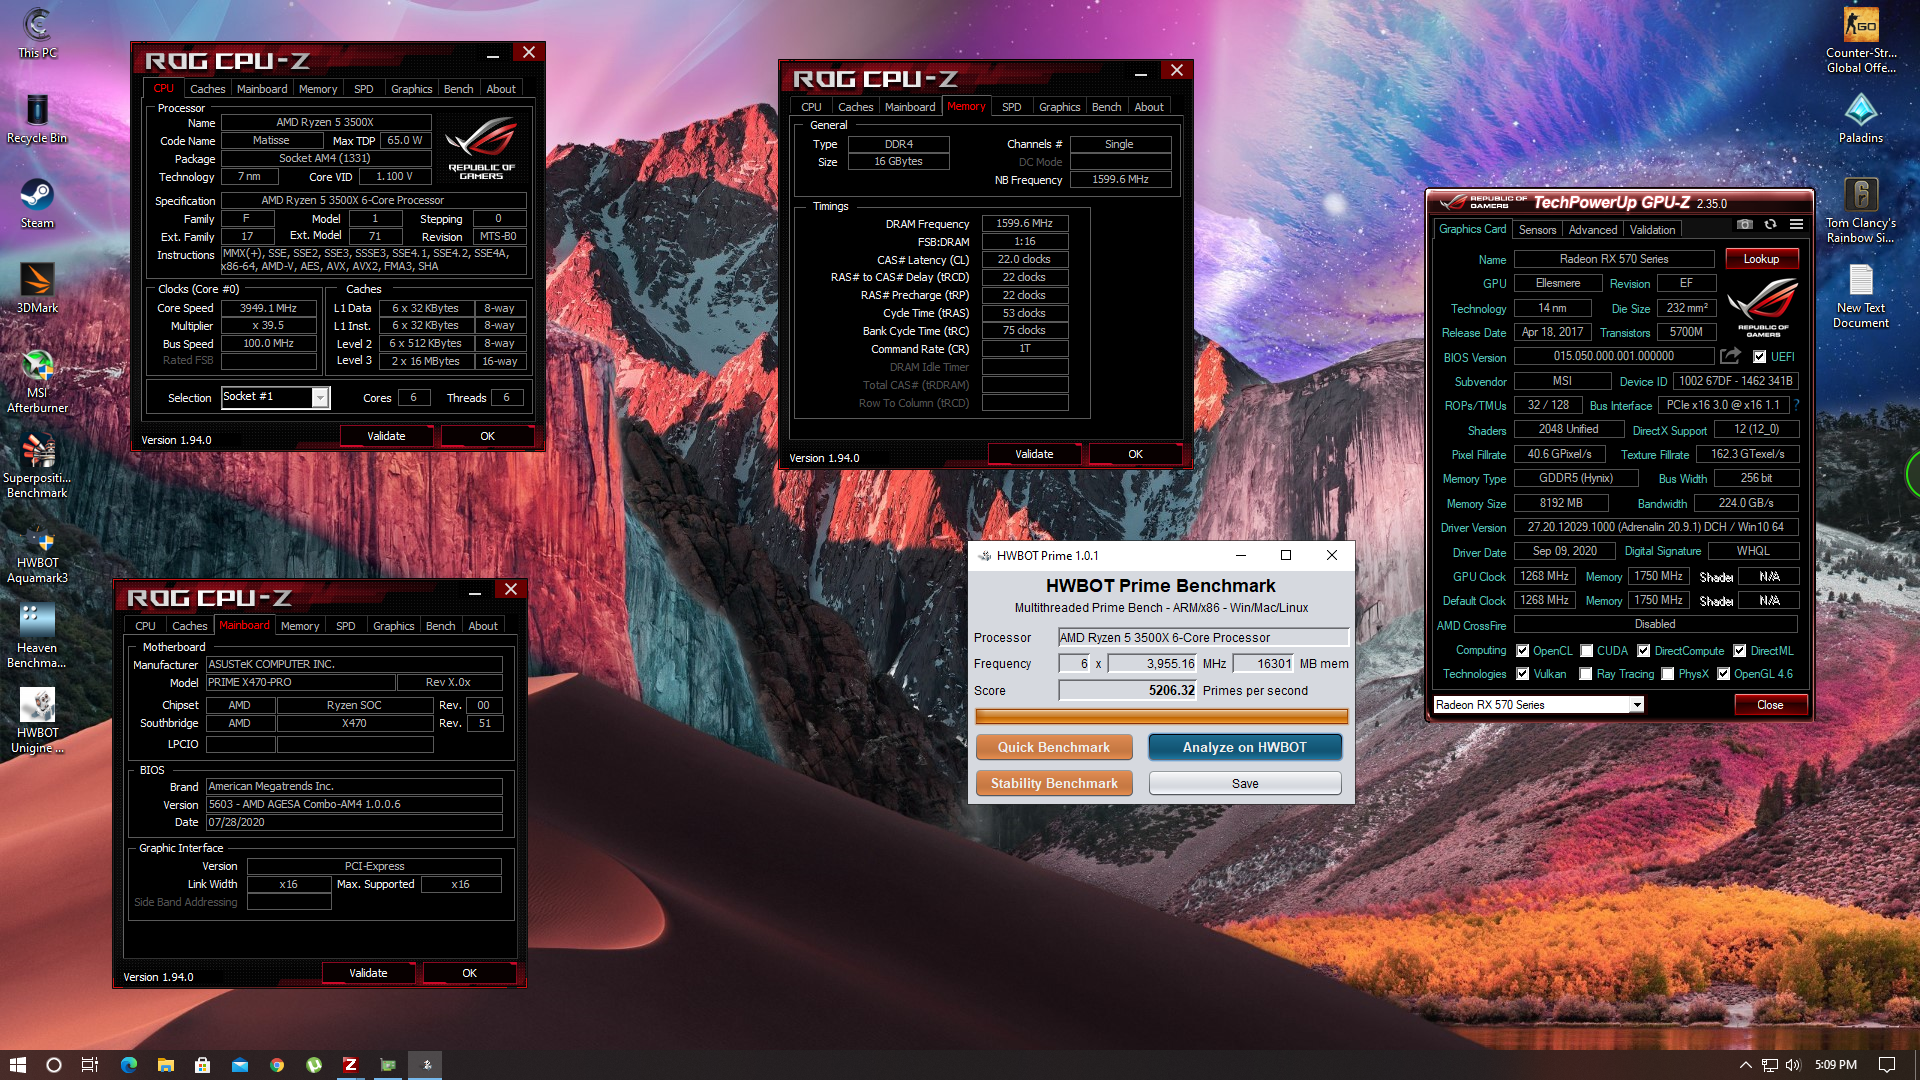The image size is (1920, 1080).
Task: Click the AMD CrossFire Disabled field
Action: coord(1655,624)
